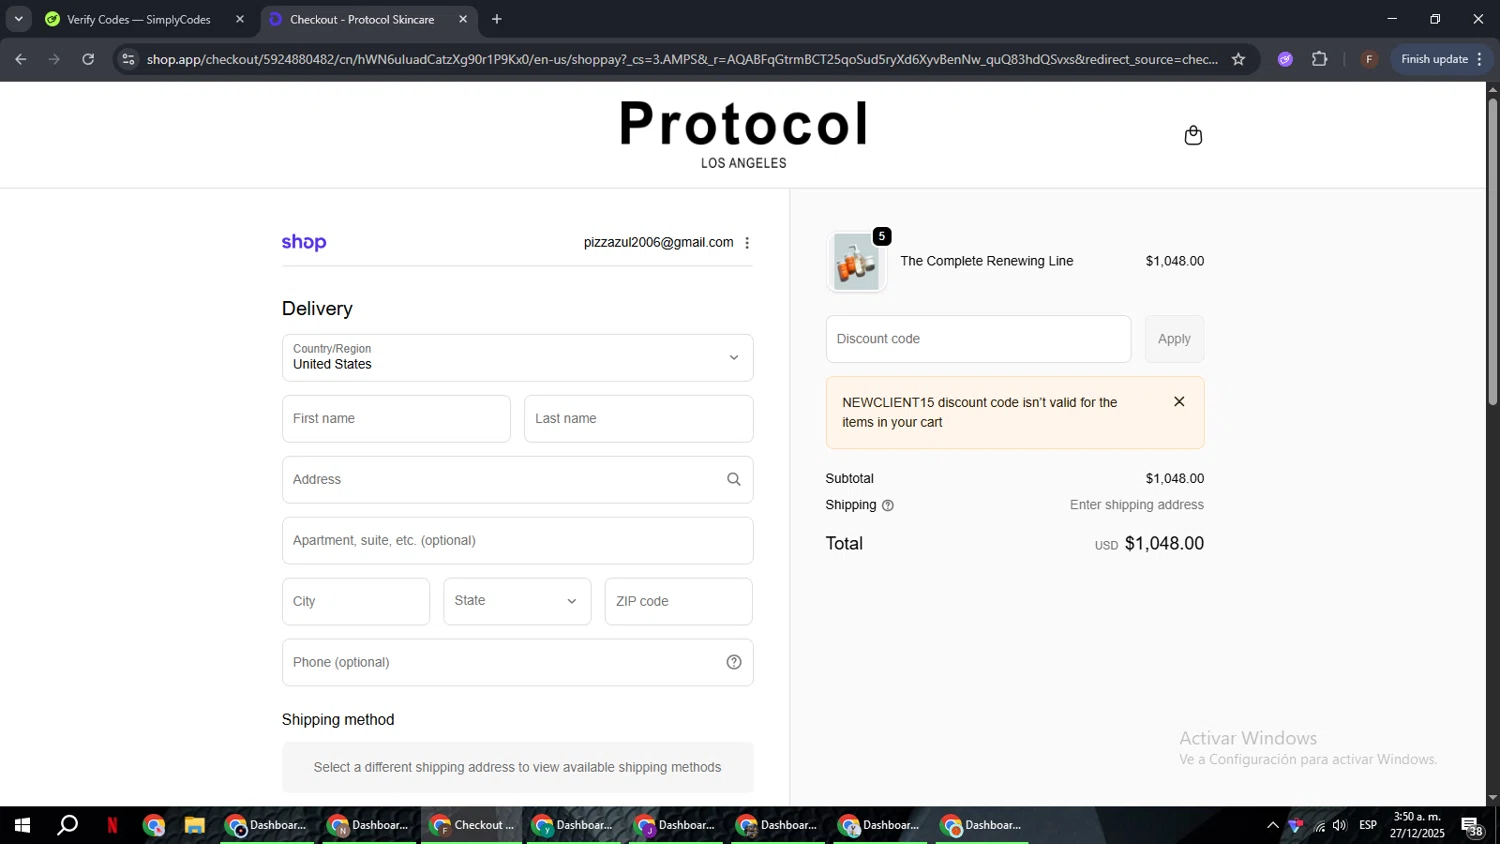Open the Country/Region dropdown
Screen dimensions: 1500x844
tap(517, 358)
